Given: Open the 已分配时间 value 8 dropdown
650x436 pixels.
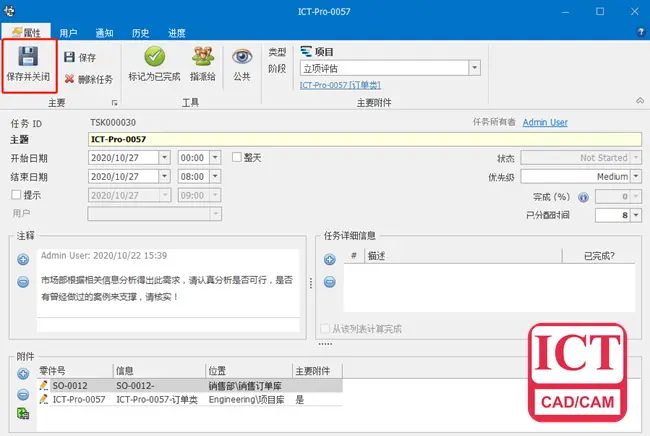Looking at the screenshot, I should 636,215.
